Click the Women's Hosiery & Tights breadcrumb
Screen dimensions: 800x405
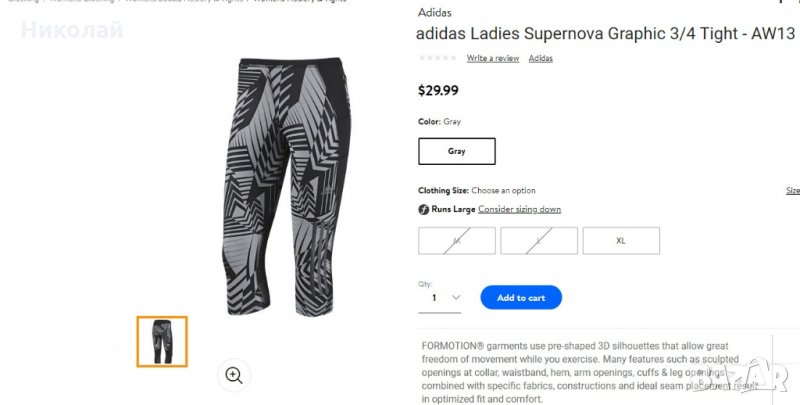tap(299, 1)
